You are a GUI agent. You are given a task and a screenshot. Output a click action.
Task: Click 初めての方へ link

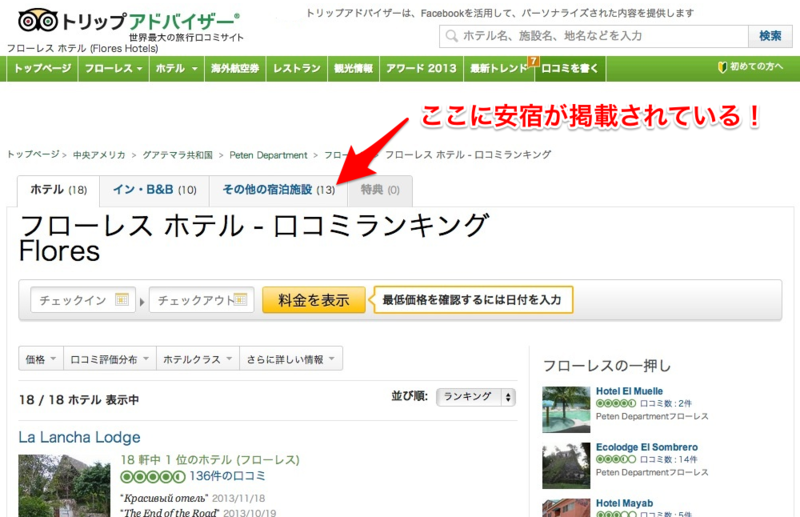click(x=756, y=67)
